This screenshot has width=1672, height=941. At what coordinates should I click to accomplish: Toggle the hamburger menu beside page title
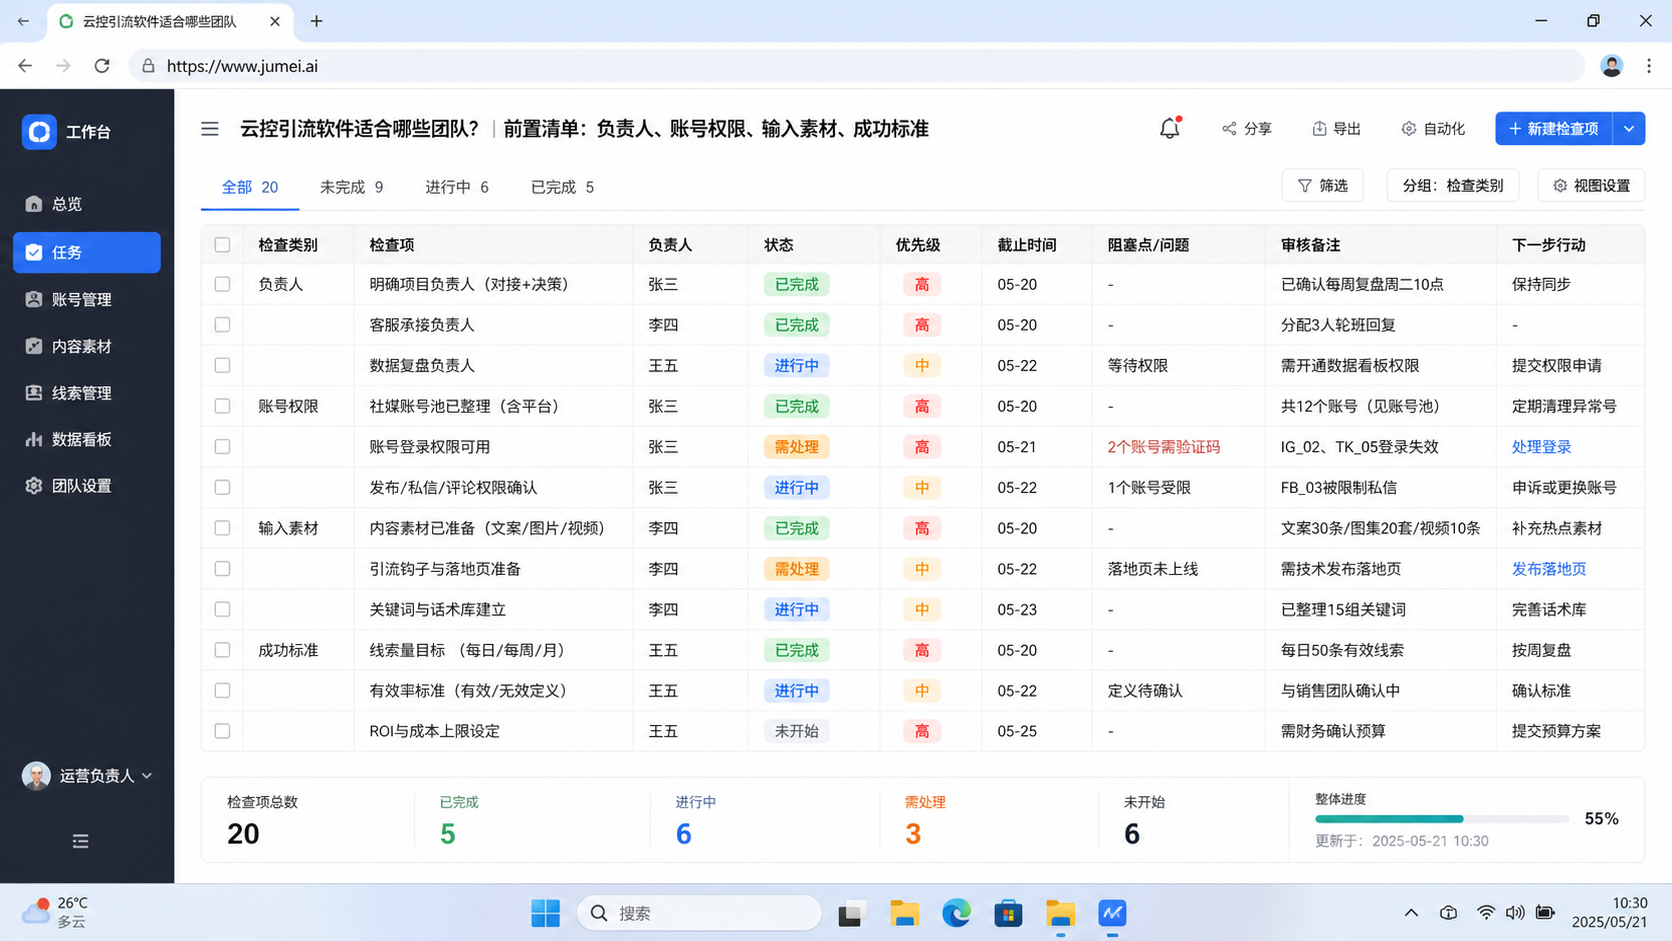pos(210,129)
